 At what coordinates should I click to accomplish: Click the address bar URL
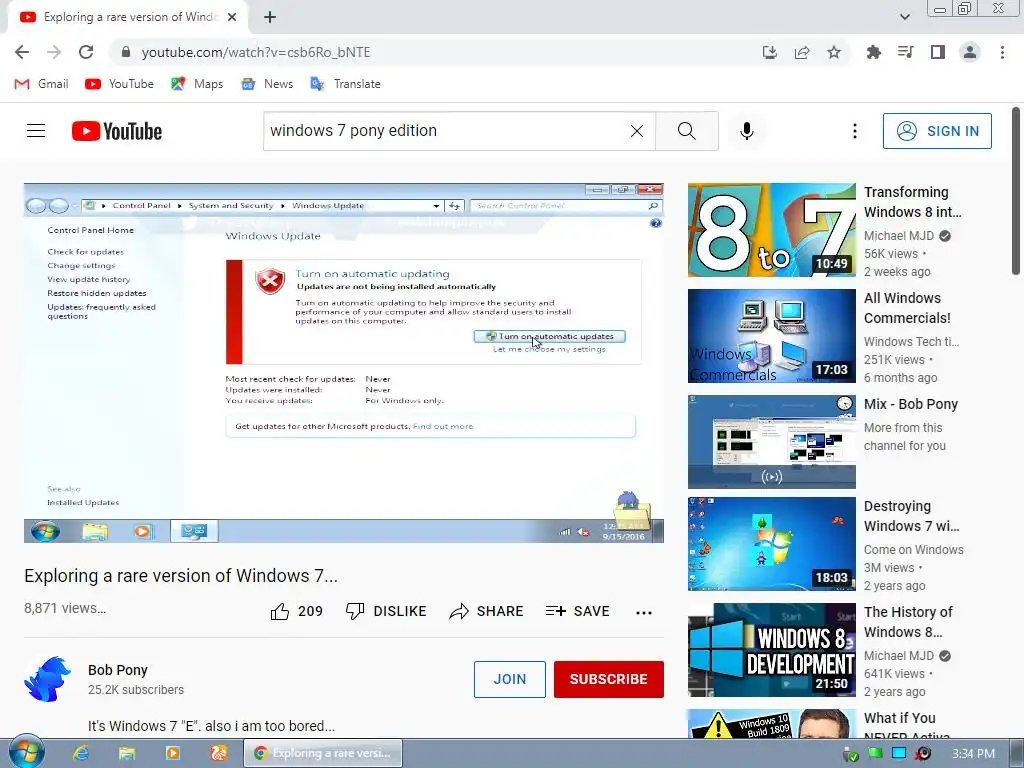click(x=256, y=52)
